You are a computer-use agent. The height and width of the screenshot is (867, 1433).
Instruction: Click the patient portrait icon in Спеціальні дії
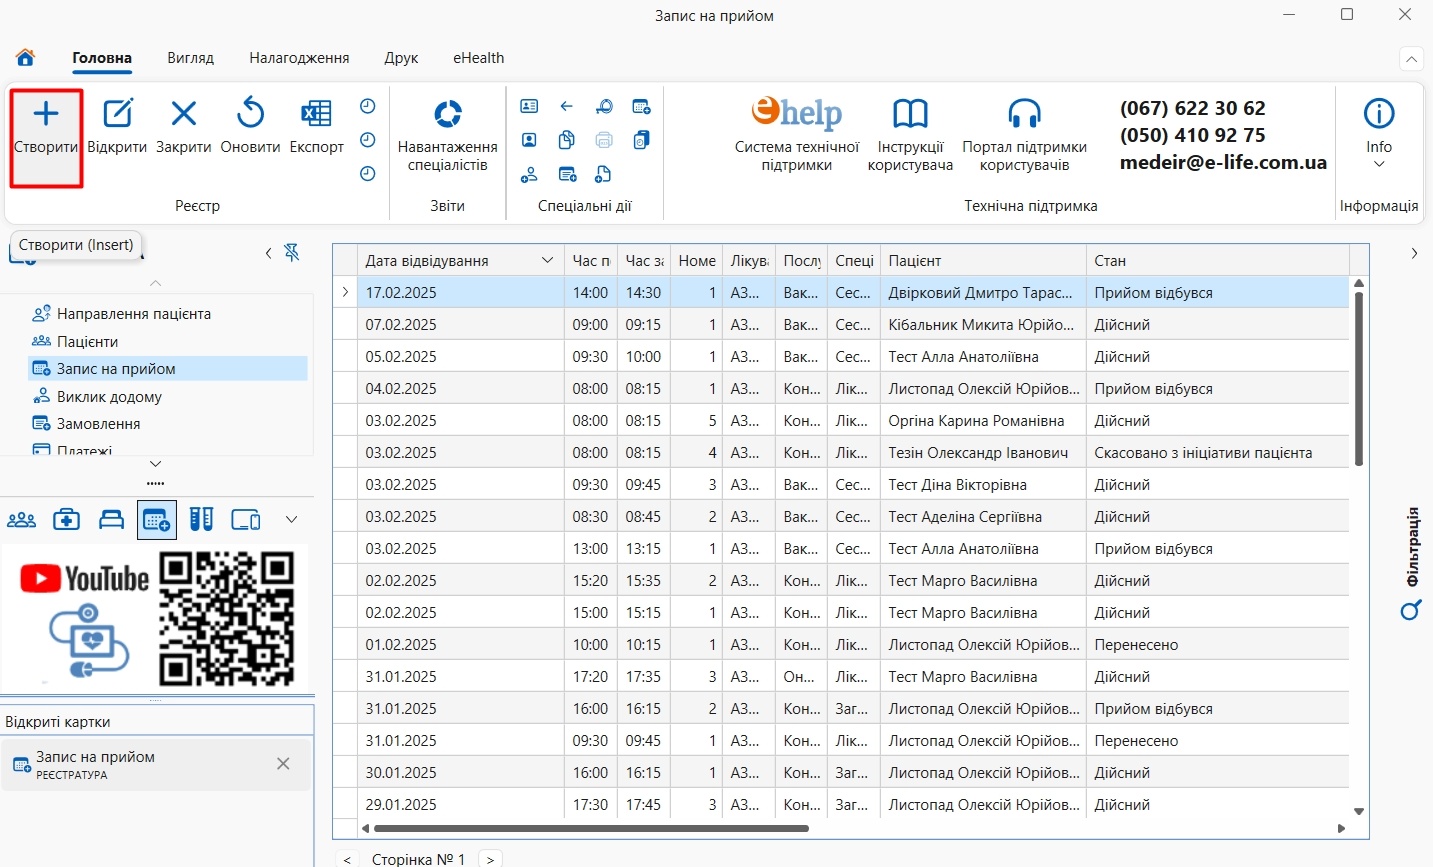point(529,140)
